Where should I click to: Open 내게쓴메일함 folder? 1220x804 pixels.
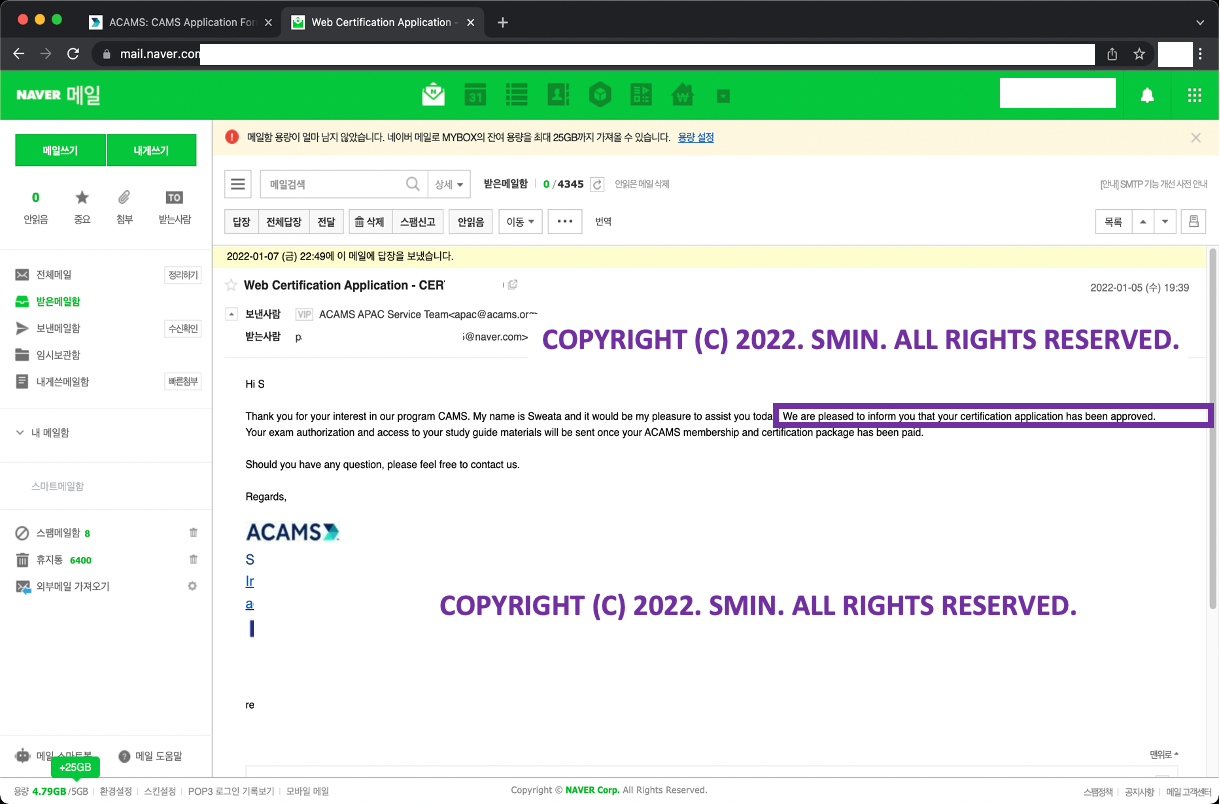(x=62, y=382)
